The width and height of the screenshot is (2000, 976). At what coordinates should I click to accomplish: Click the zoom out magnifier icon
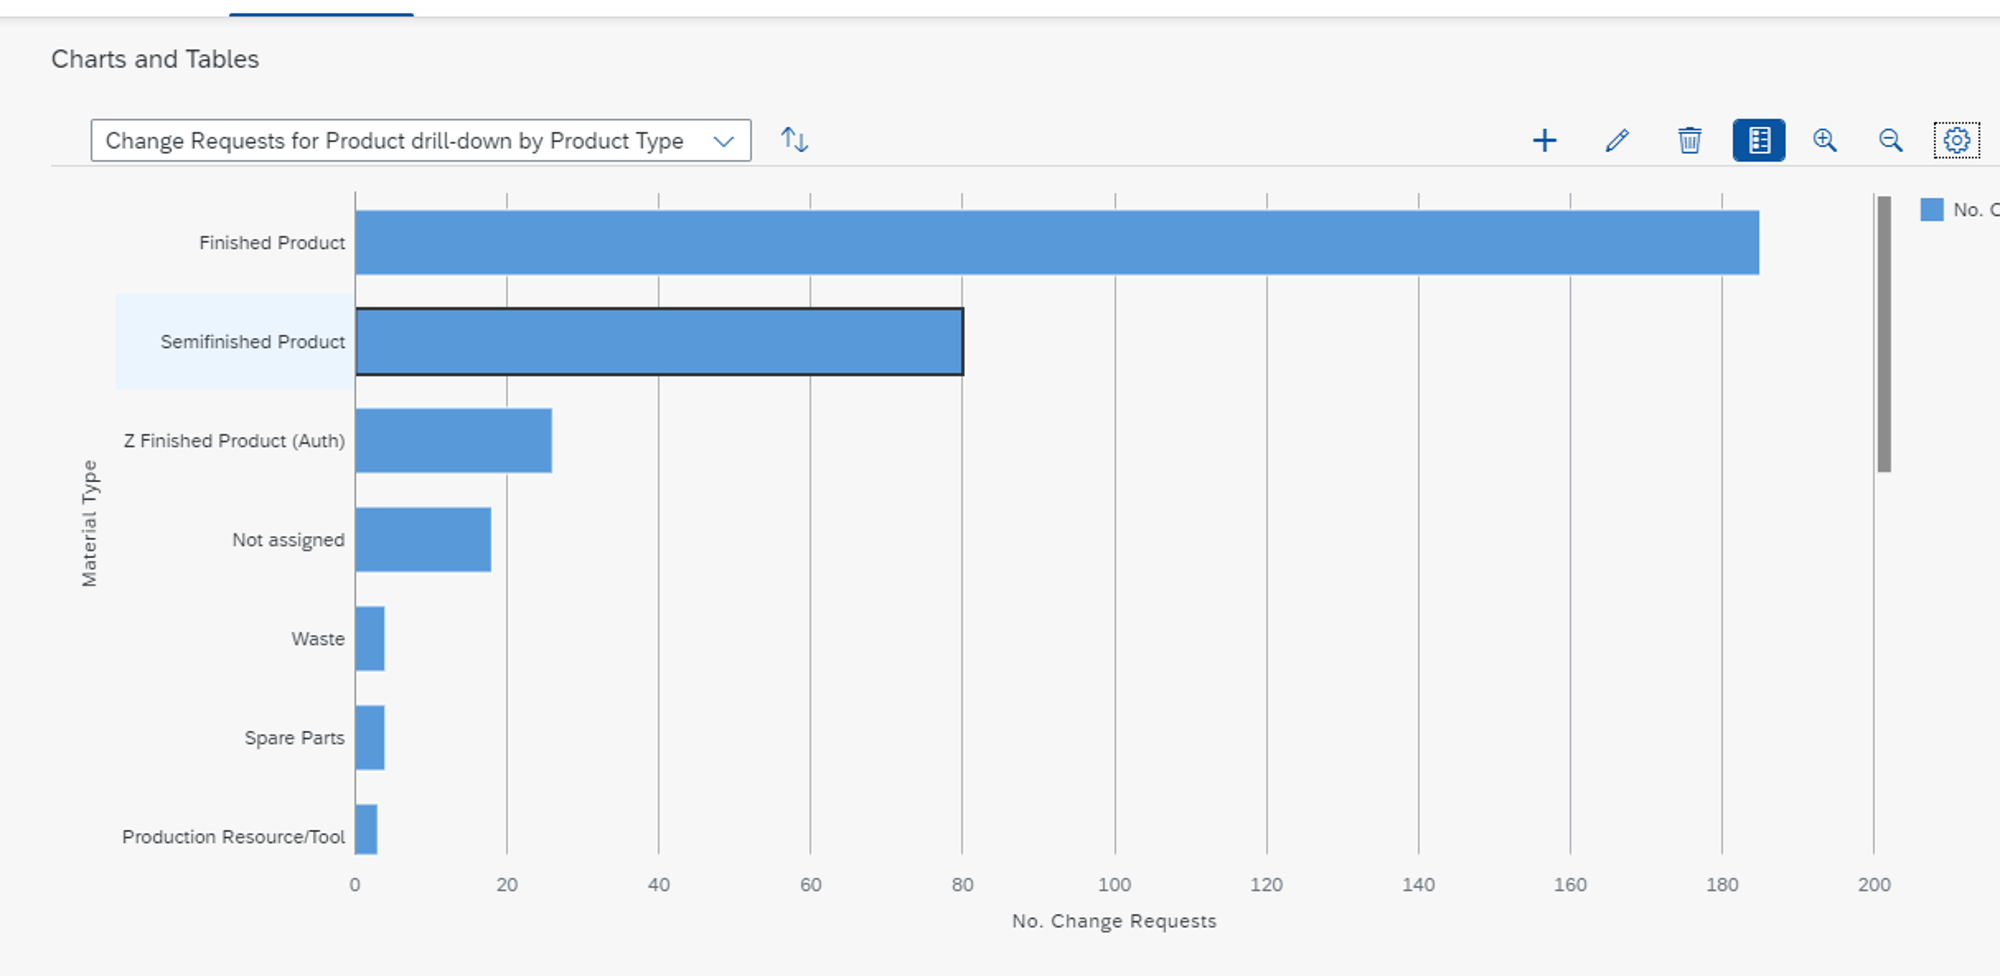[1890, 141]
